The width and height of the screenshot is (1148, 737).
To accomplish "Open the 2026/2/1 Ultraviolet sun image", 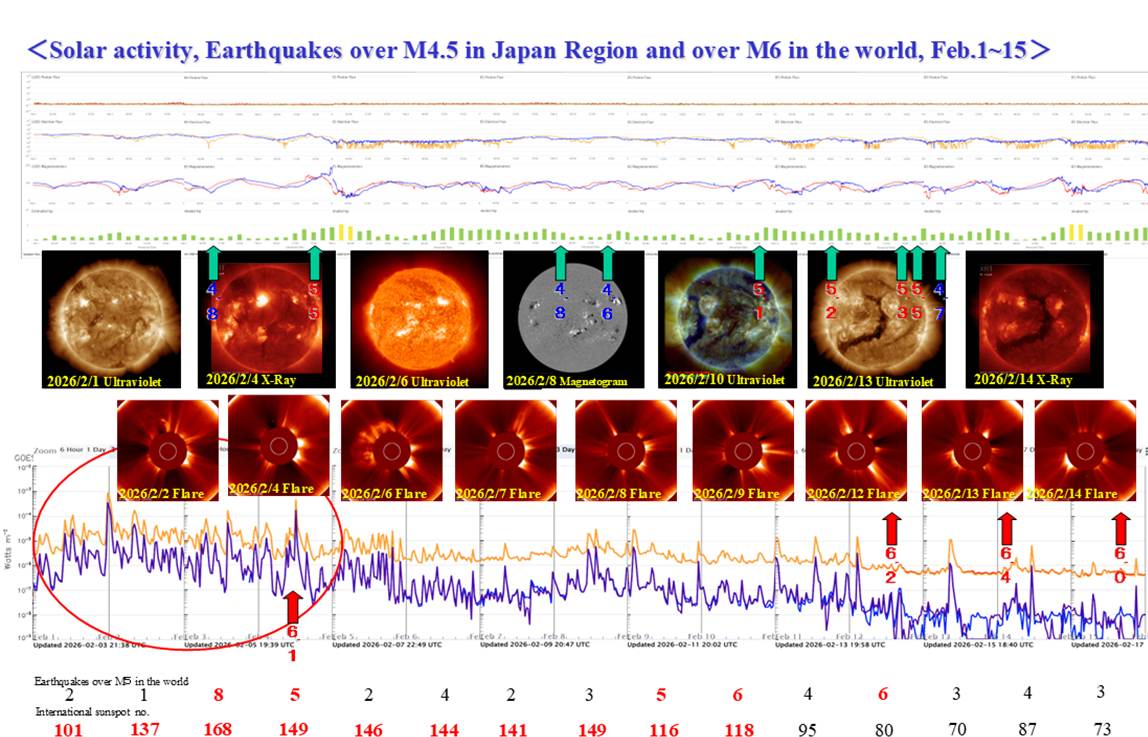I will click(x=111, y=318).
